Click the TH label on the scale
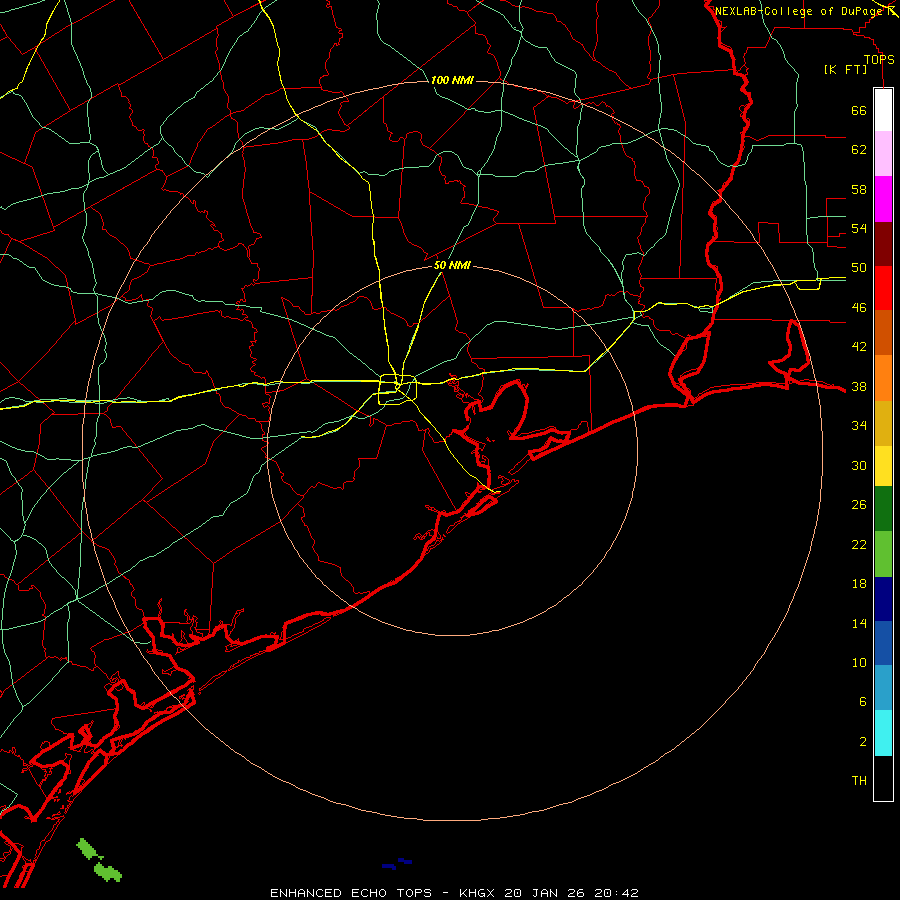Viewport: 900px width, 900px height. pyautogui.click(x=859, y=781)
